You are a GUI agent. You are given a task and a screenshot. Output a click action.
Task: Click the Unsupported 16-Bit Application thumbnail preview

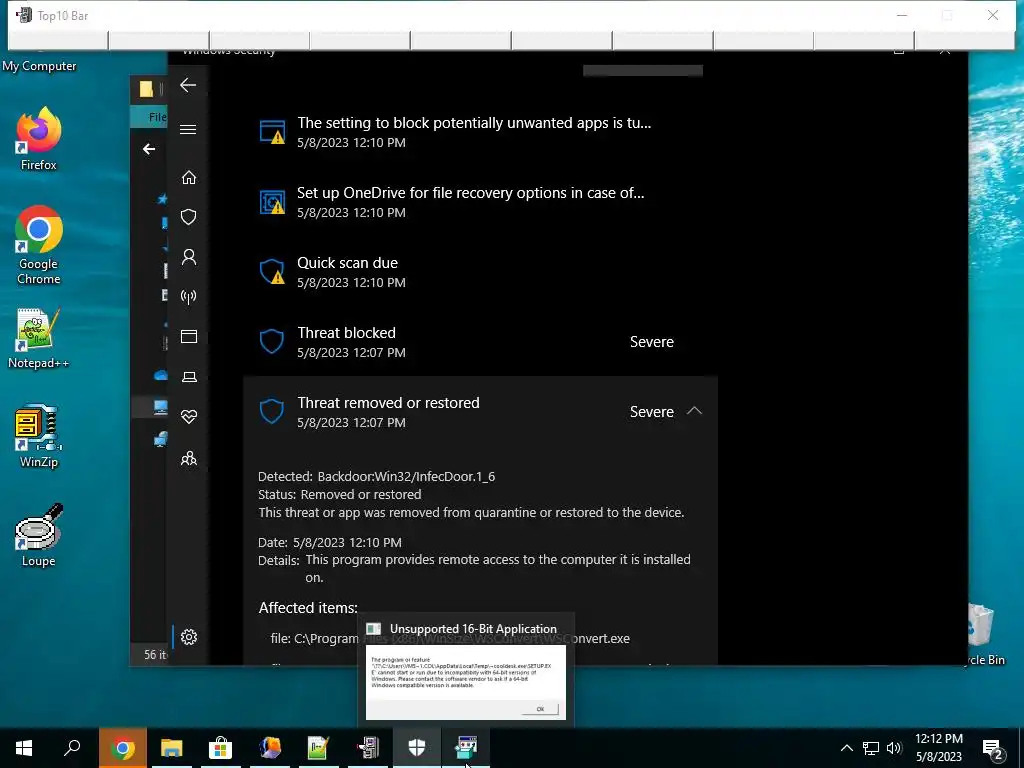pyautogui.click(x=466, y=682)
